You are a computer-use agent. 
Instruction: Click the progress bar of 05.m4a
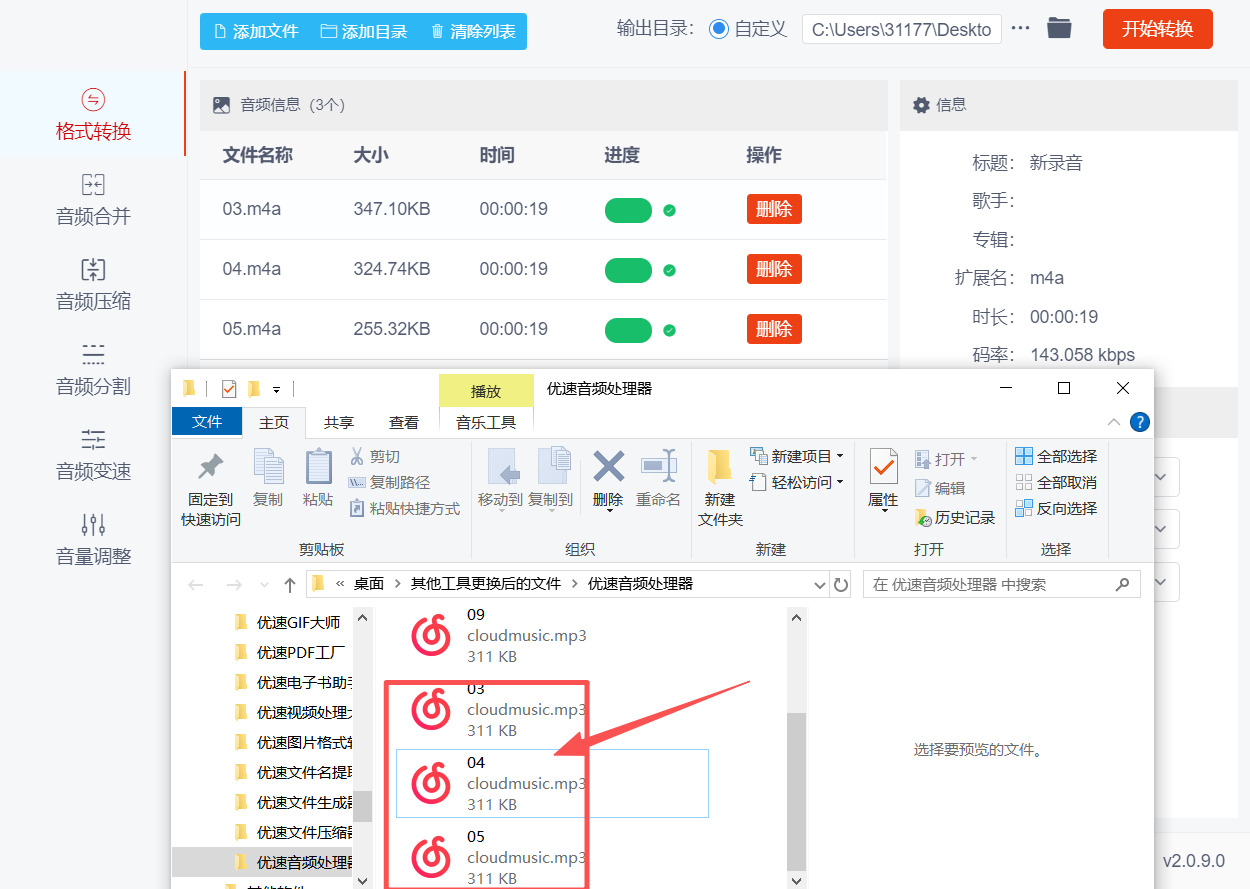628,329
